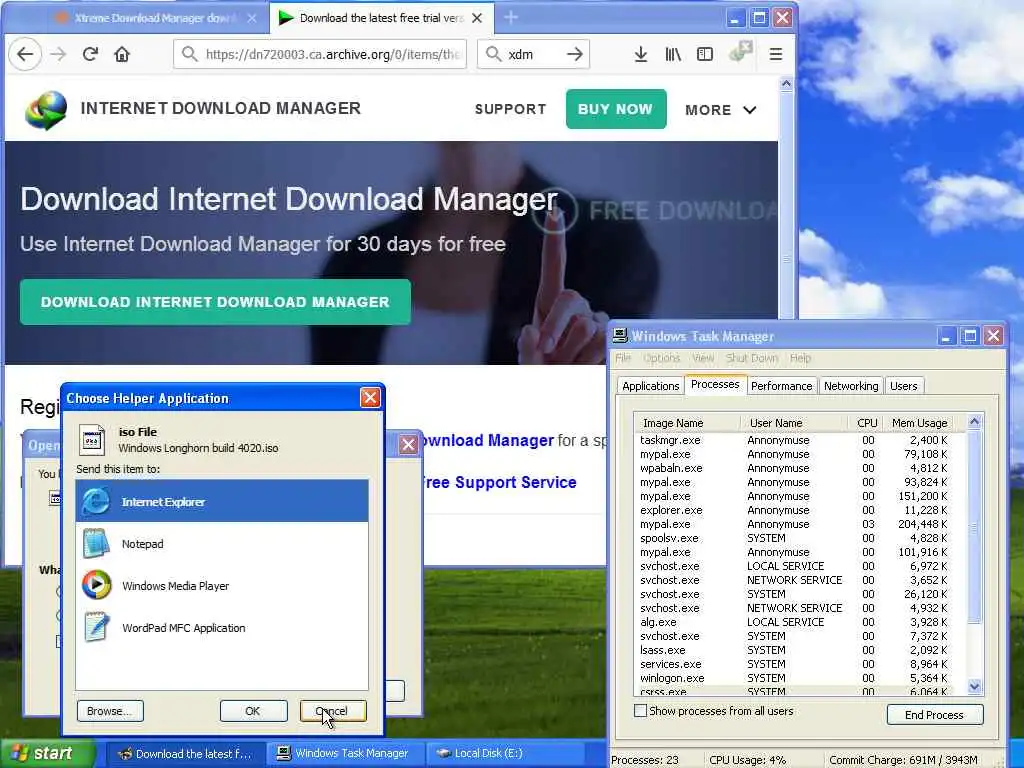Viewport: 1024px width, 768px height.
Task: Expand the MORE menu on the webpage
Action: click(x=720, y=110)
